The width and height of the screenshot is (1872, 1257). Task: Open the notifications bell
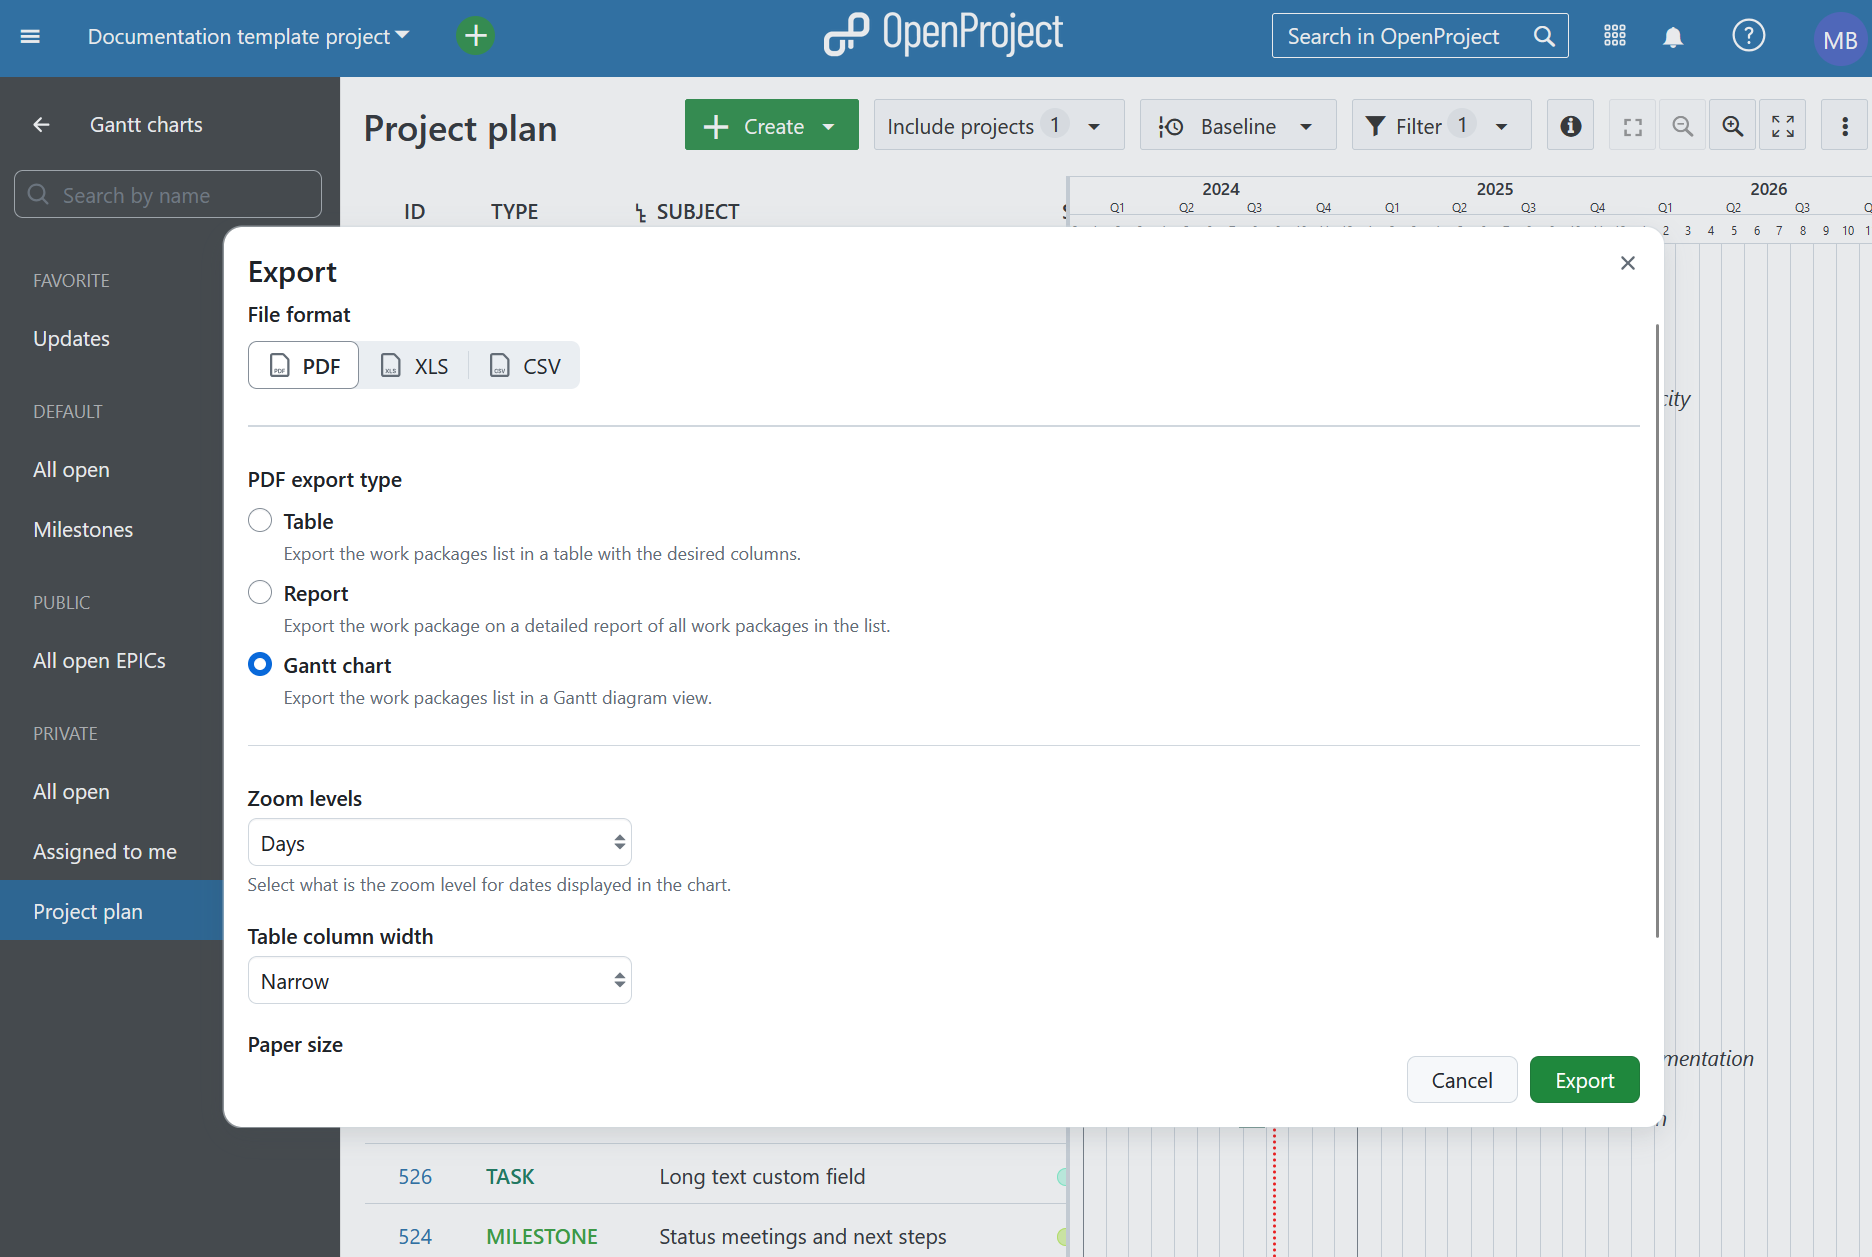[1673, 37]
